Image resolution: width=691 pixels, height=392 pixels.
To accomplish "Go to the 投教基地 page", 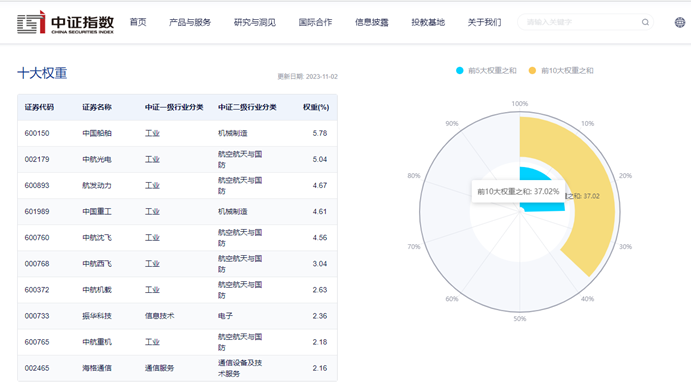I will click(428, 22).
